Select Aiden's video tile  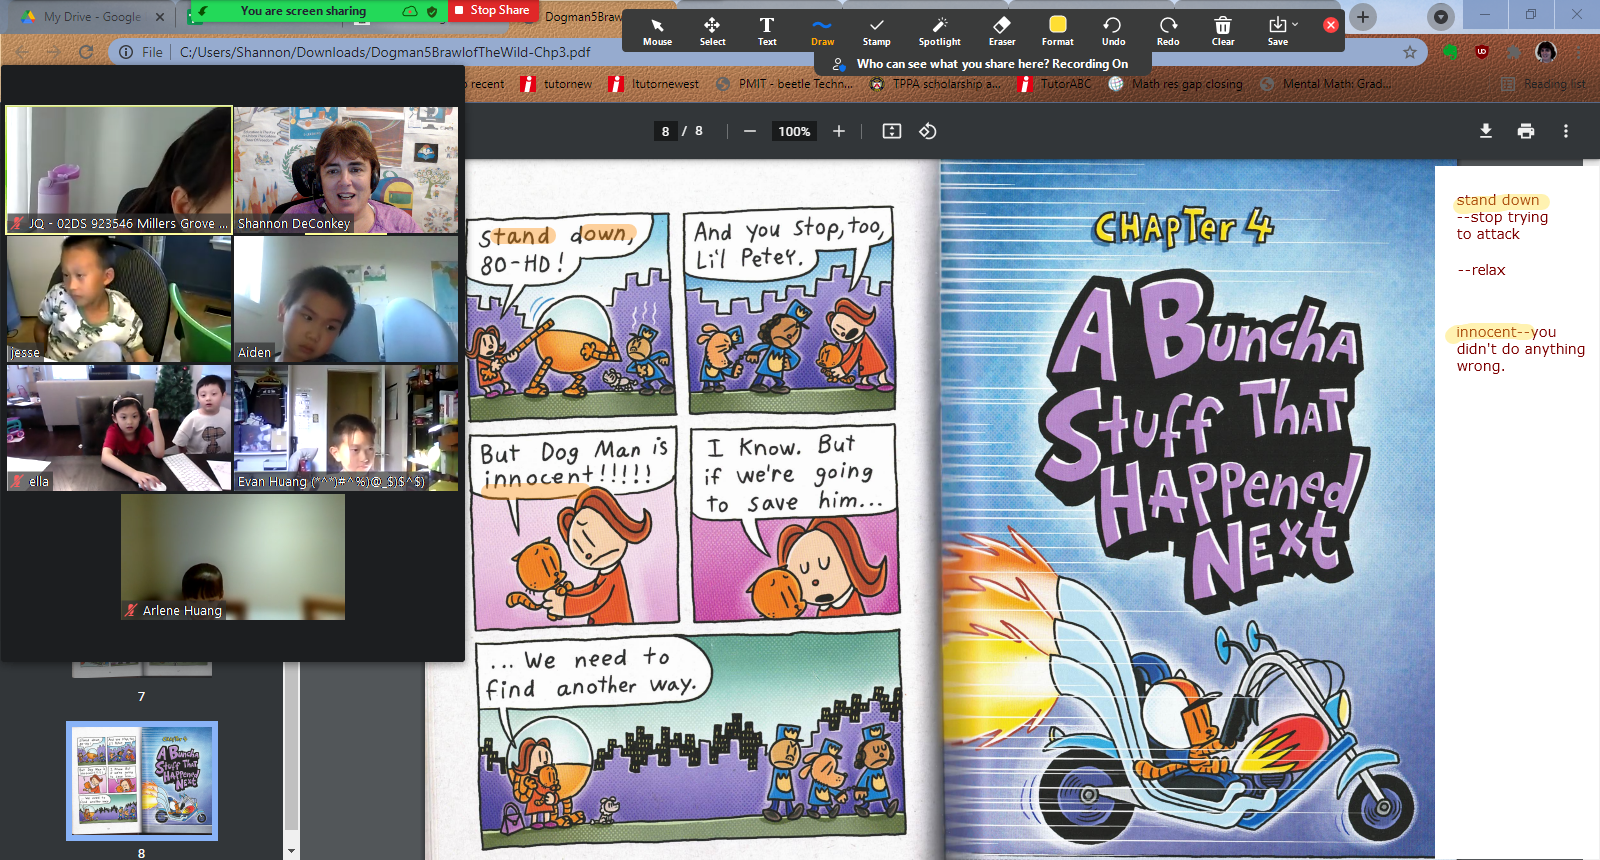coord(346,299)
